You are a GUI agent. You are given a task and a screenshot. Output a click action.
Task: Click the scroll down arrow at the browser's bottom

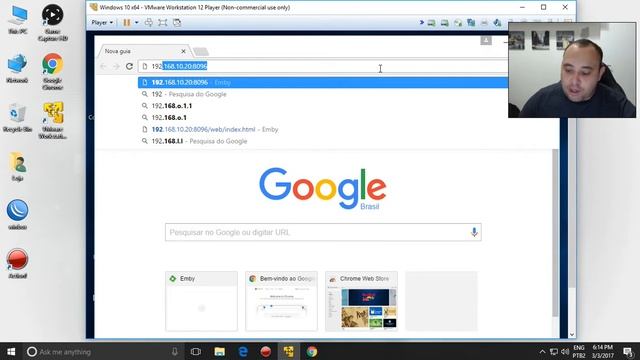[x=572, y=334]
